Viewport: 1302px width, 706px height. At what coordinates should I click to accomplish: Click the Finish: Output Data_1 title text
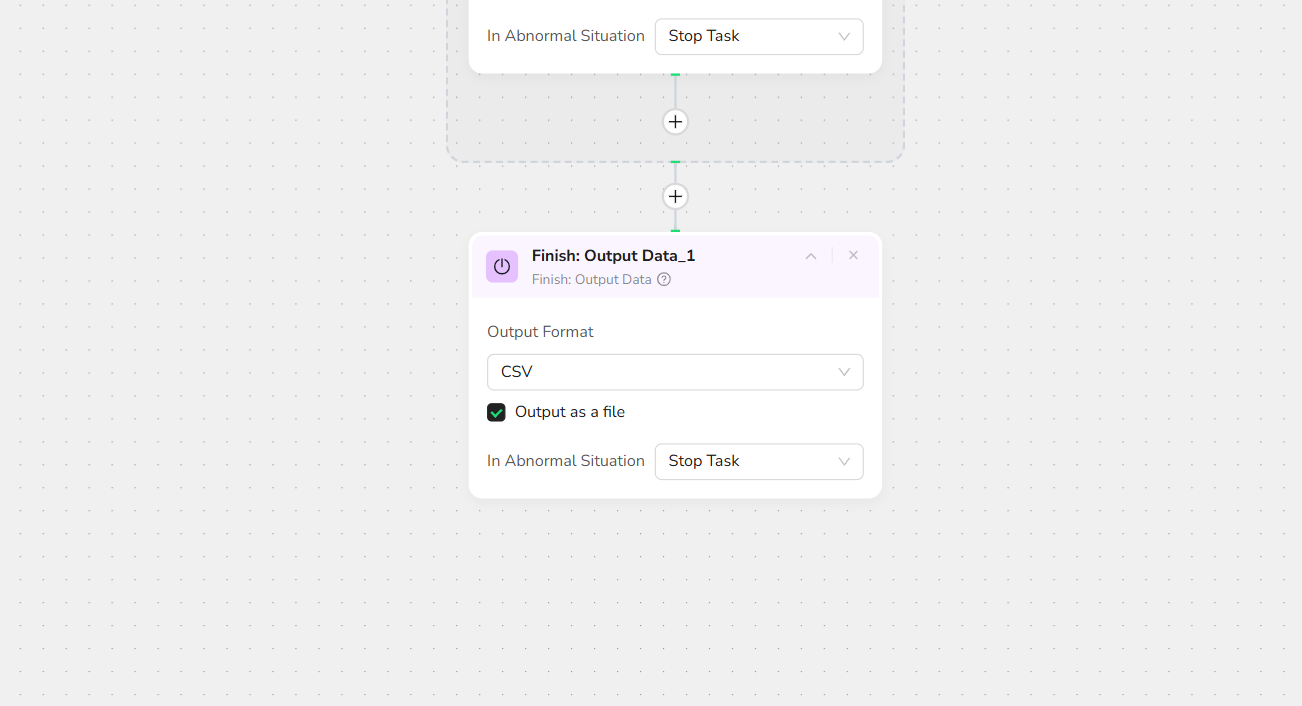pos(613,256)
